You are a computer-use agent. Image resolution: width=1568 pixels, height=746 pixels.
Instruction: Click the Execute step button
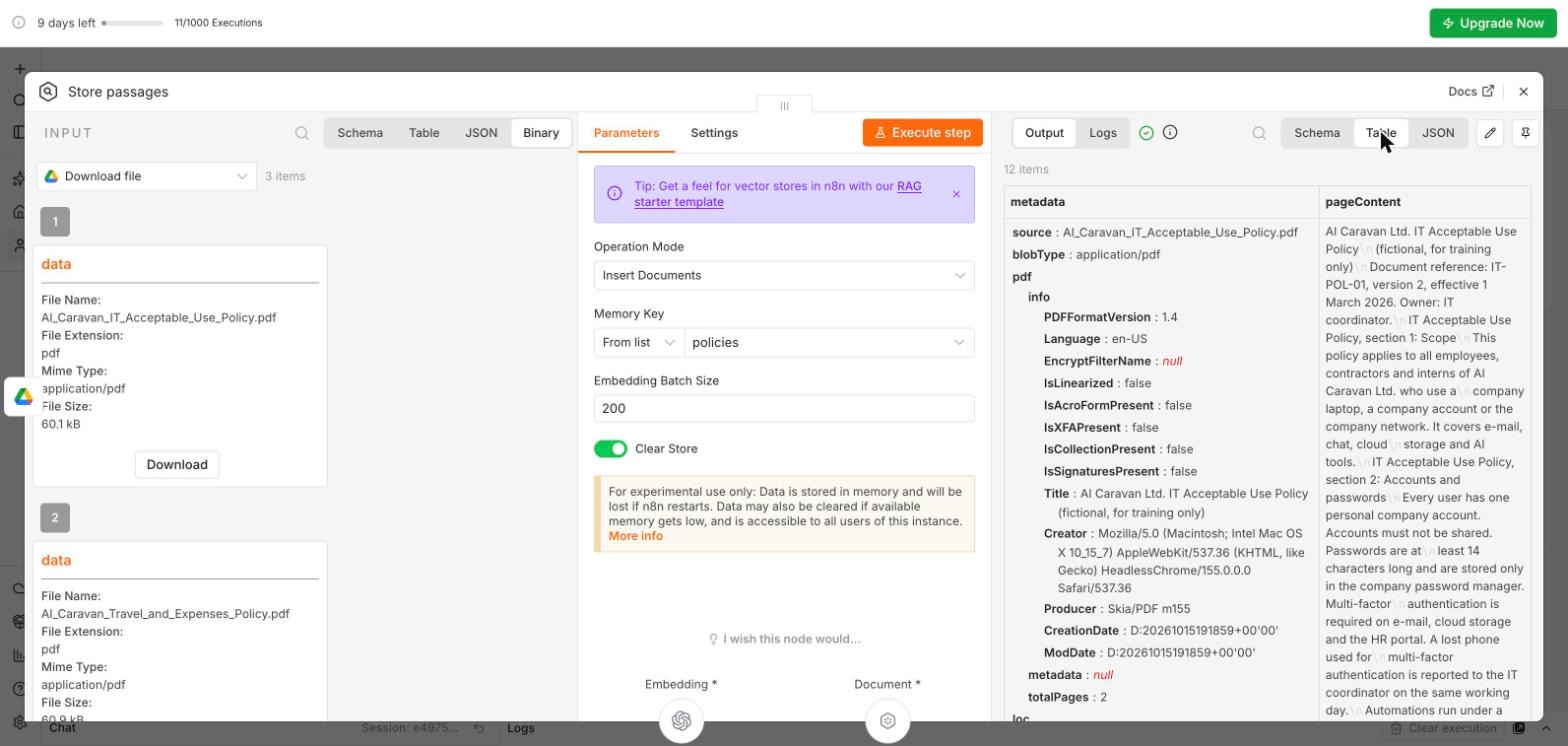923,133
